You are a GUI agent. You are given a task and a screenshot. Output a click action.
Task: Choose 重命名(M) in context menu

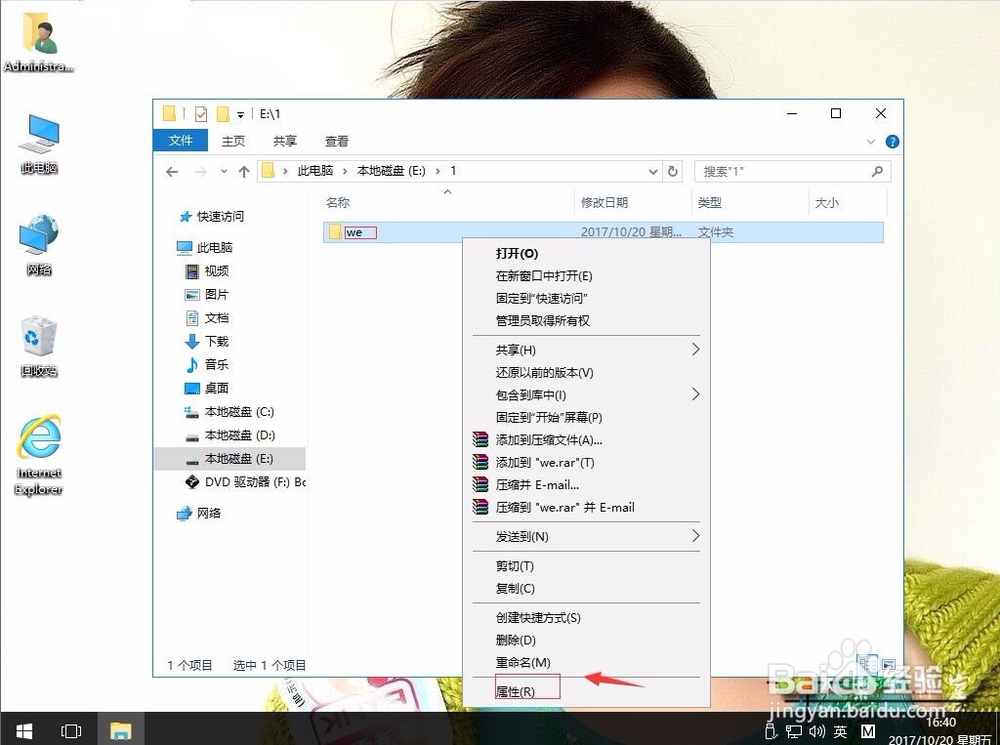coord(586,662)
